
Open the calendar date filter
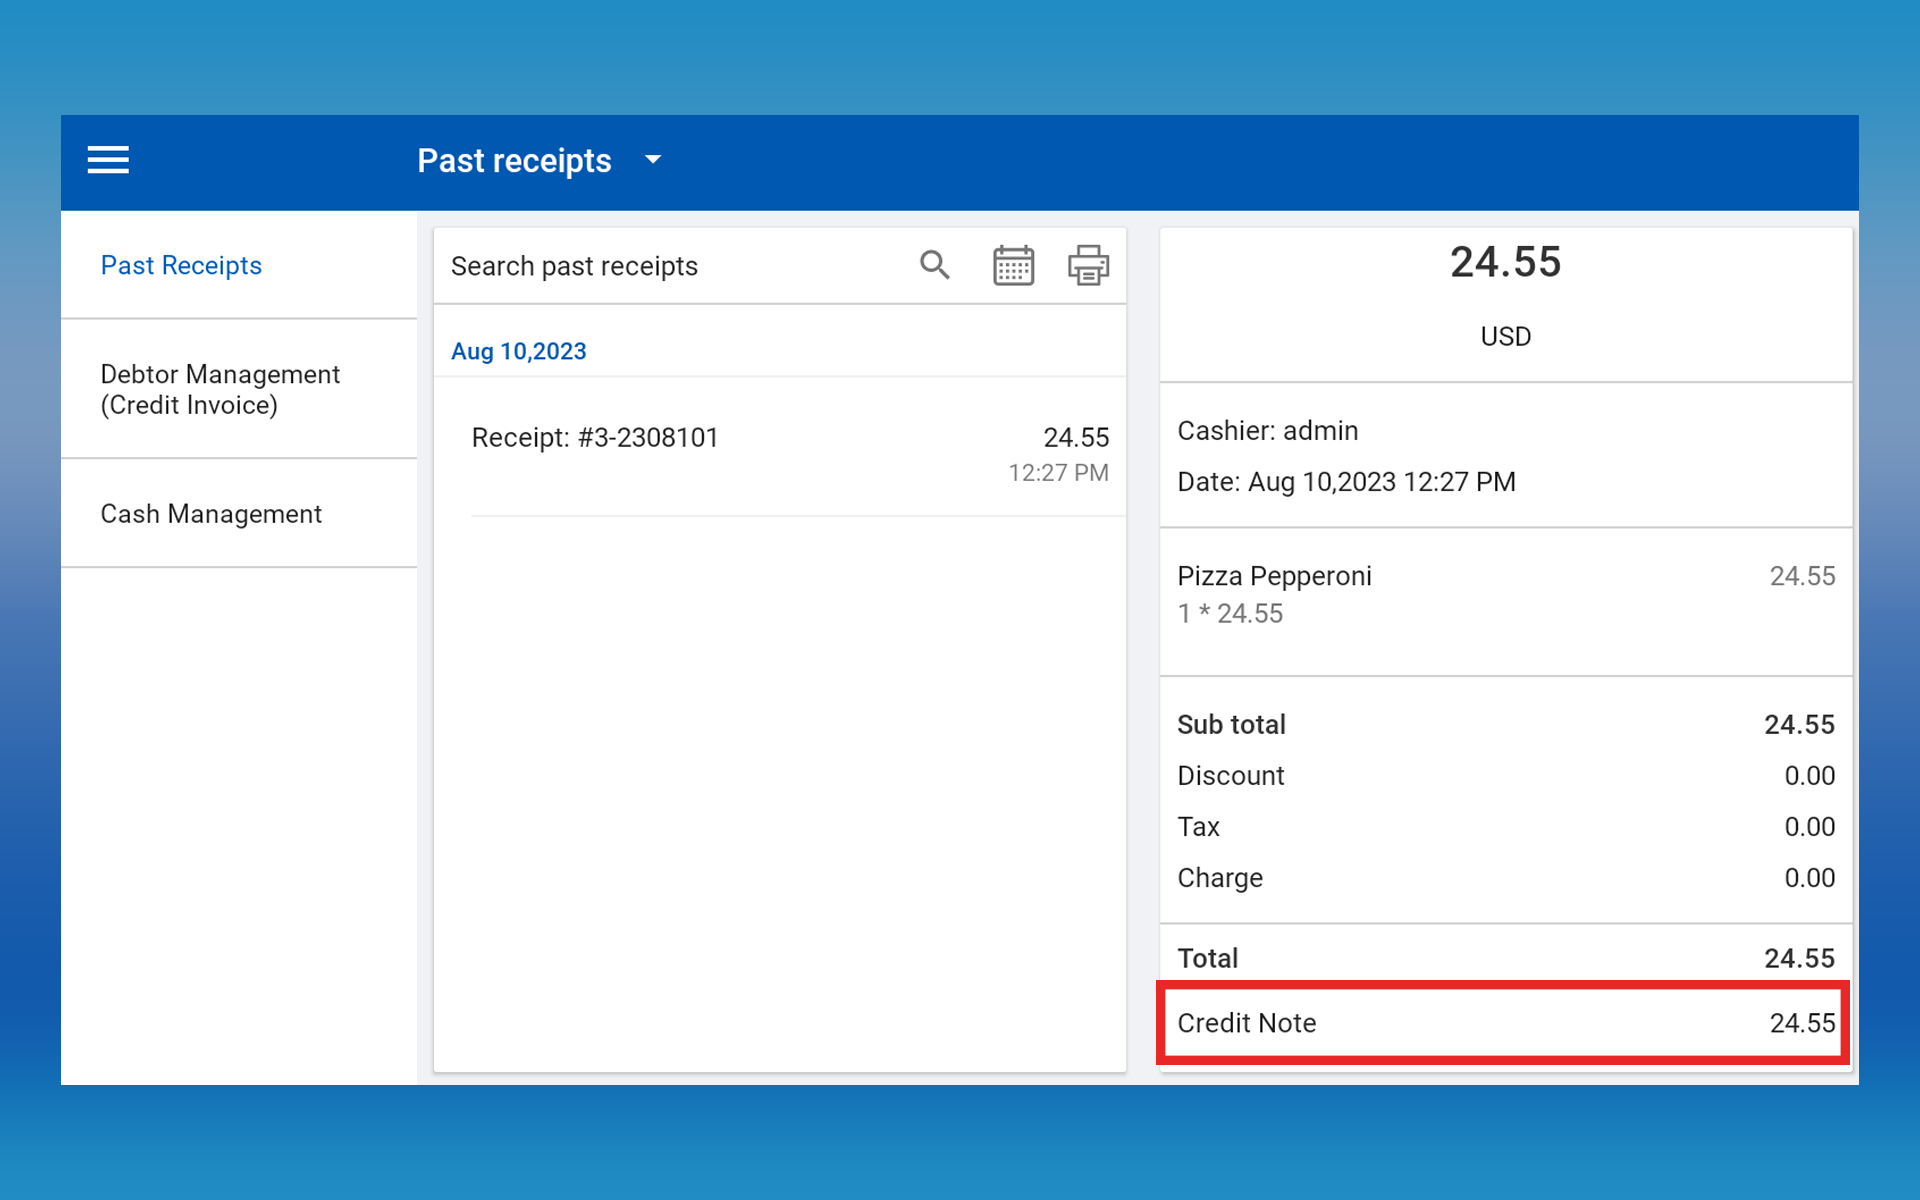click(x=1013, y=265)
